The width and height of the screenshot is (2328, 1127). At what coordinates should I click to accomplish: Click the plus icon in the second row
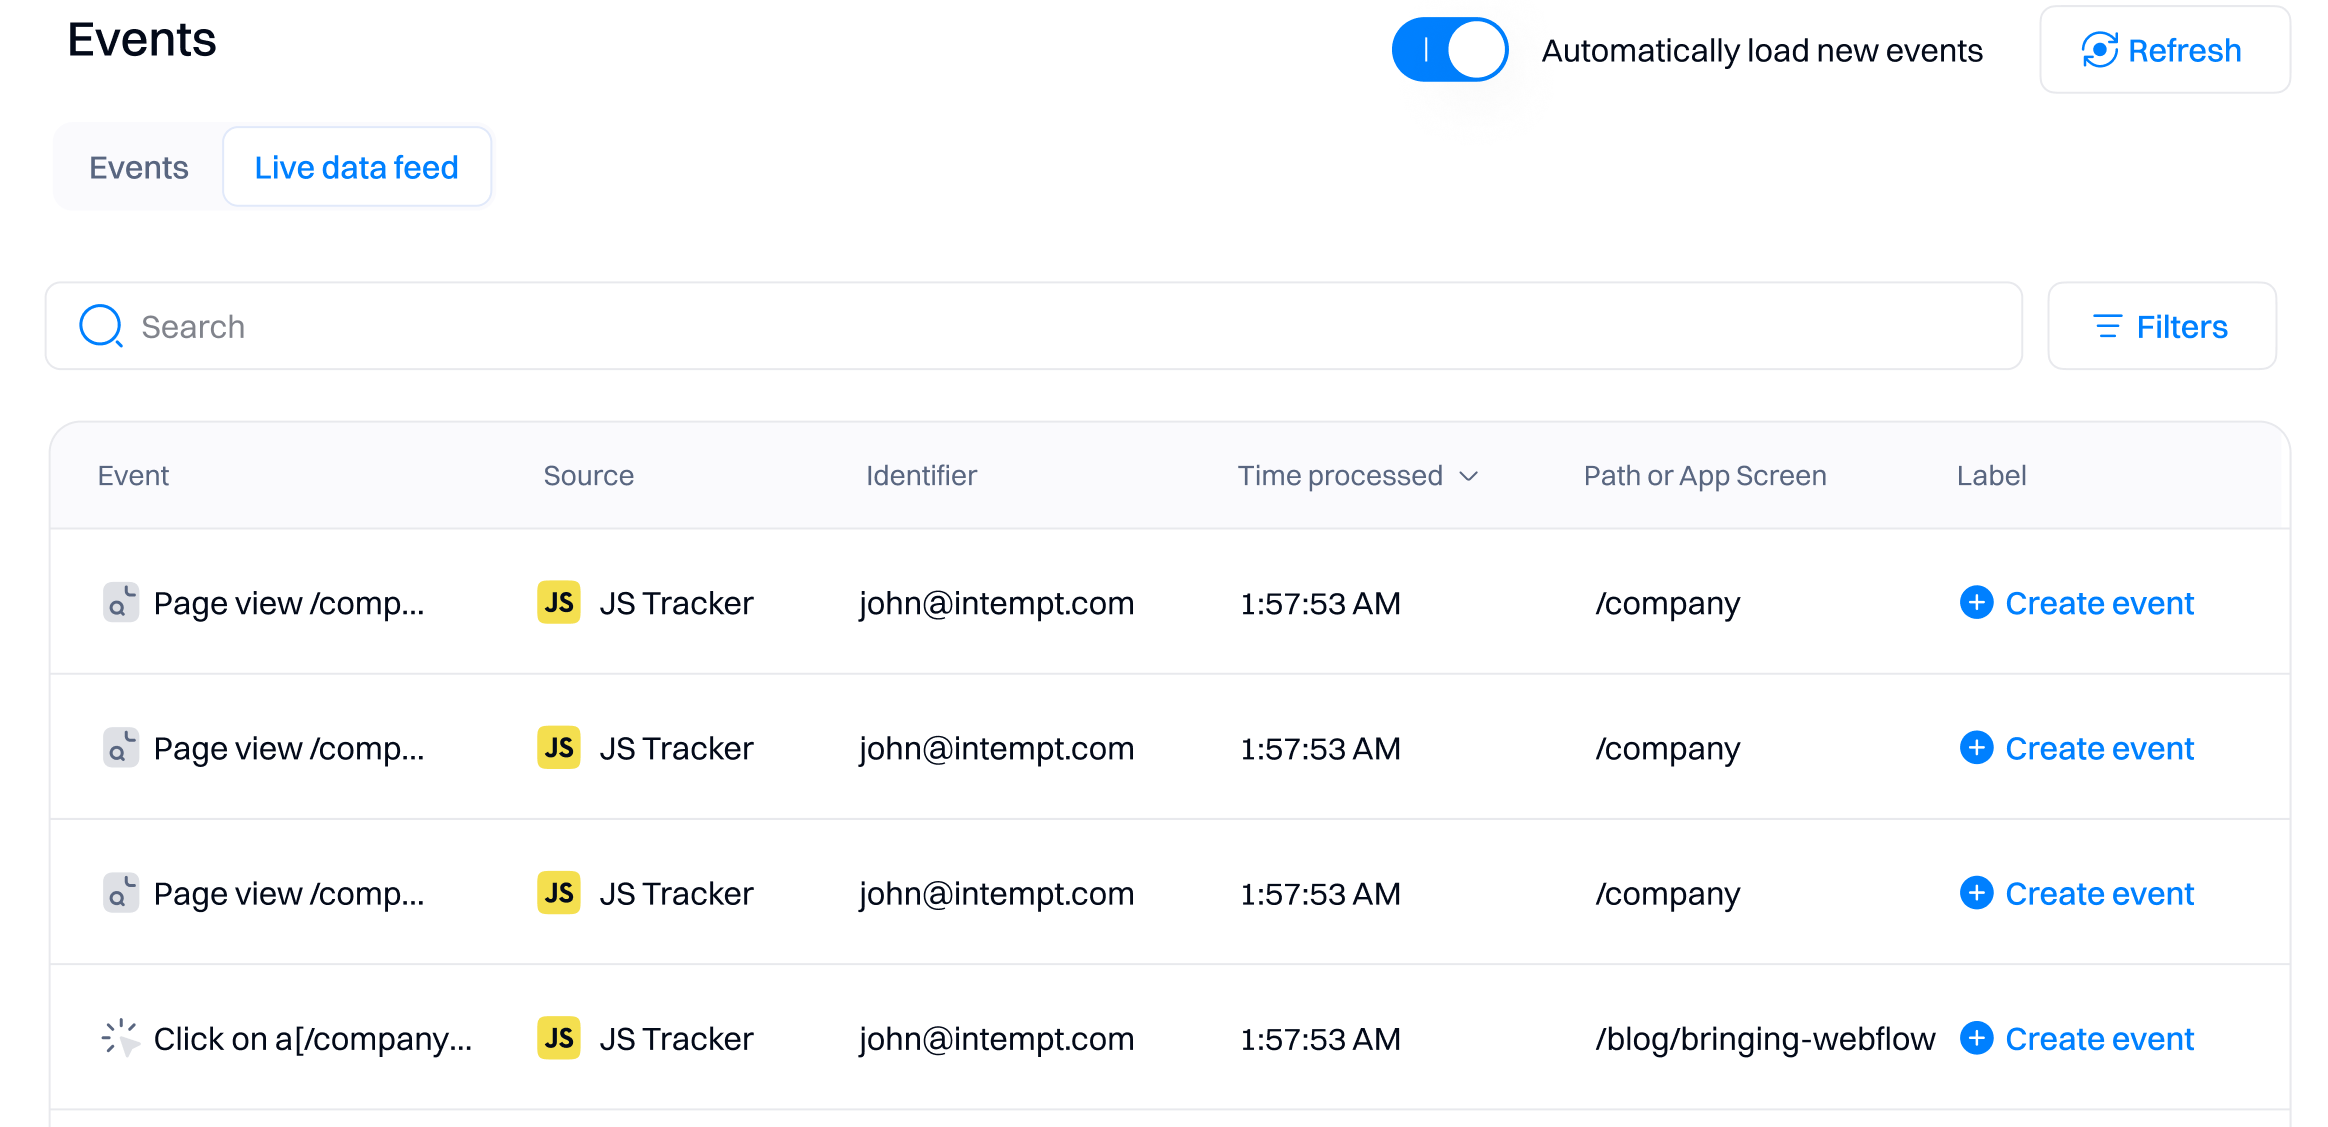[x=1975, y=748]
